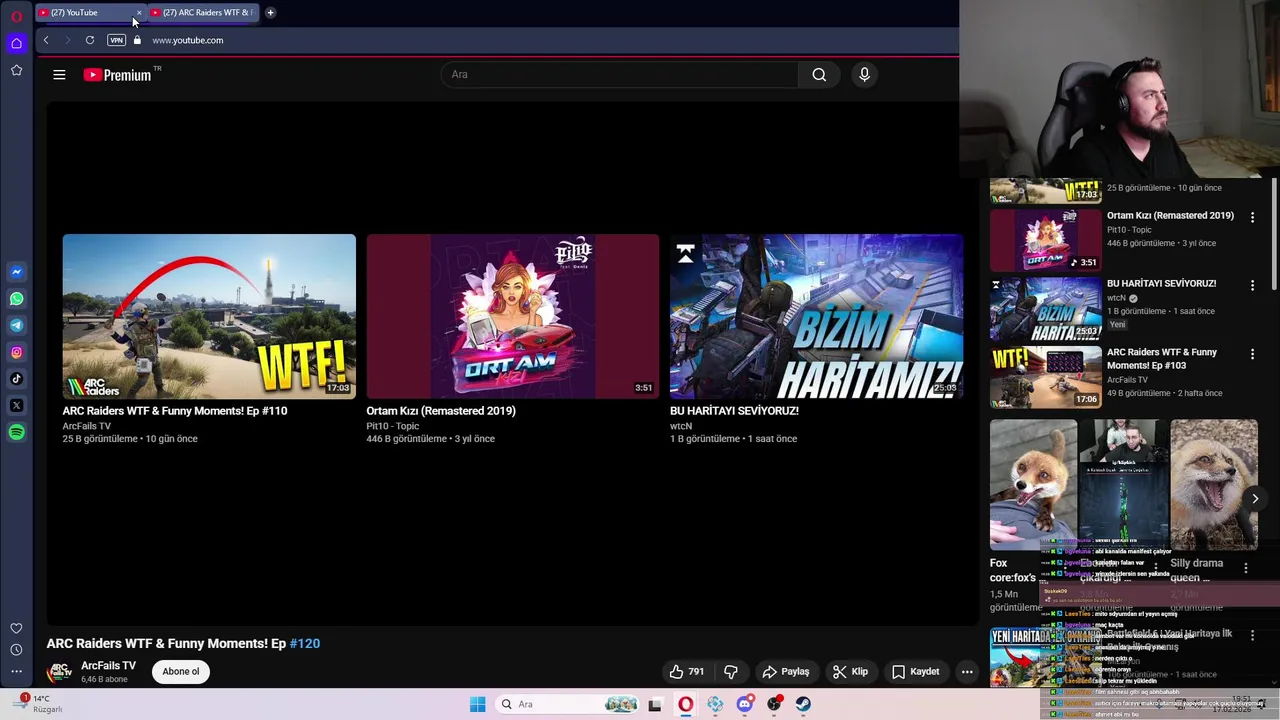
Task: Open the bookmarks star in Opera sidebar
Action: pos(16,70)
